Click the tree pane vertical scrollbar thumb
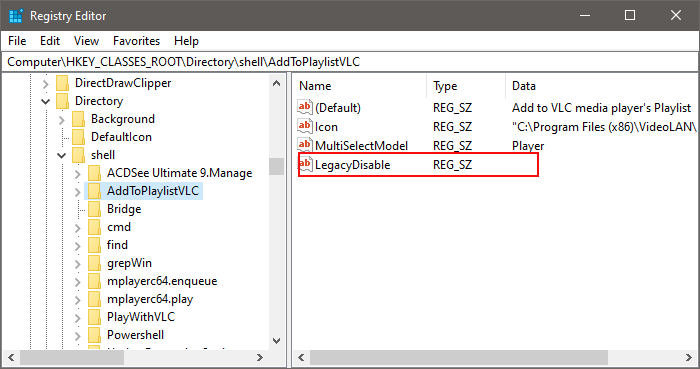 click(x=276, y=166)
